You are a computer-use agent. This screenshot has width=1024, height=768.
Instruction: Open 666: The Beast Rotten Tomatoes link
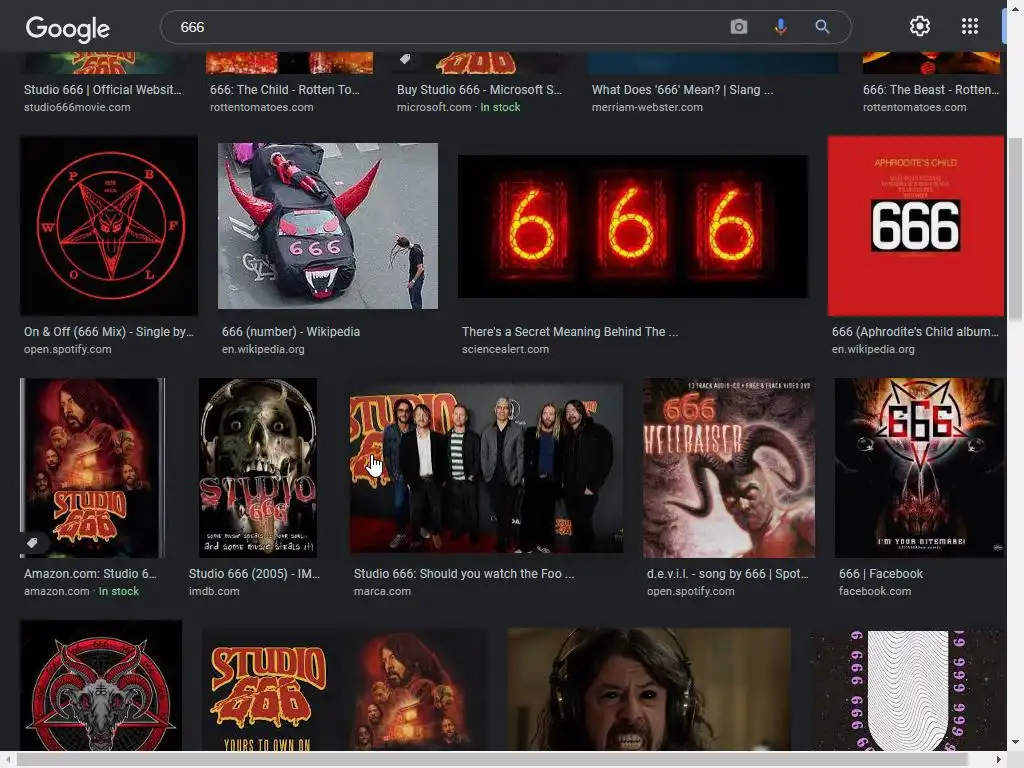931,89
